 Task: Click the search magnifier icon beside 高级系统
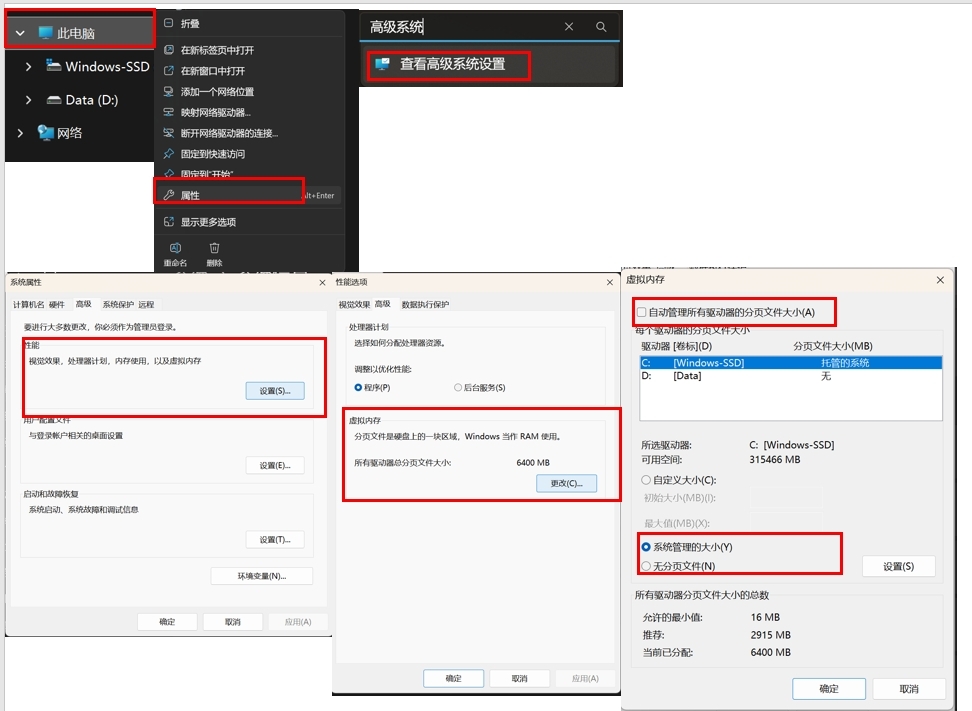click(601, 27)
